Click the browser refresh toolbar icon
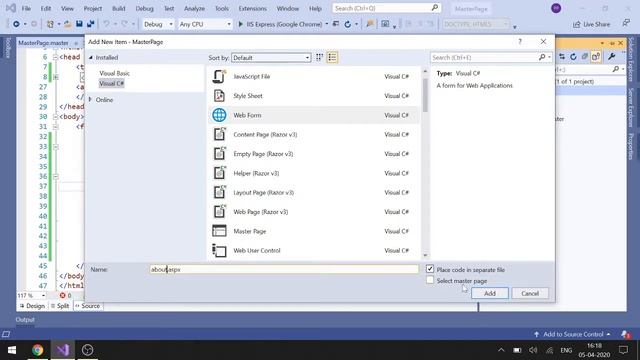This screenshot has height=360, width=640. pos(348,24)
